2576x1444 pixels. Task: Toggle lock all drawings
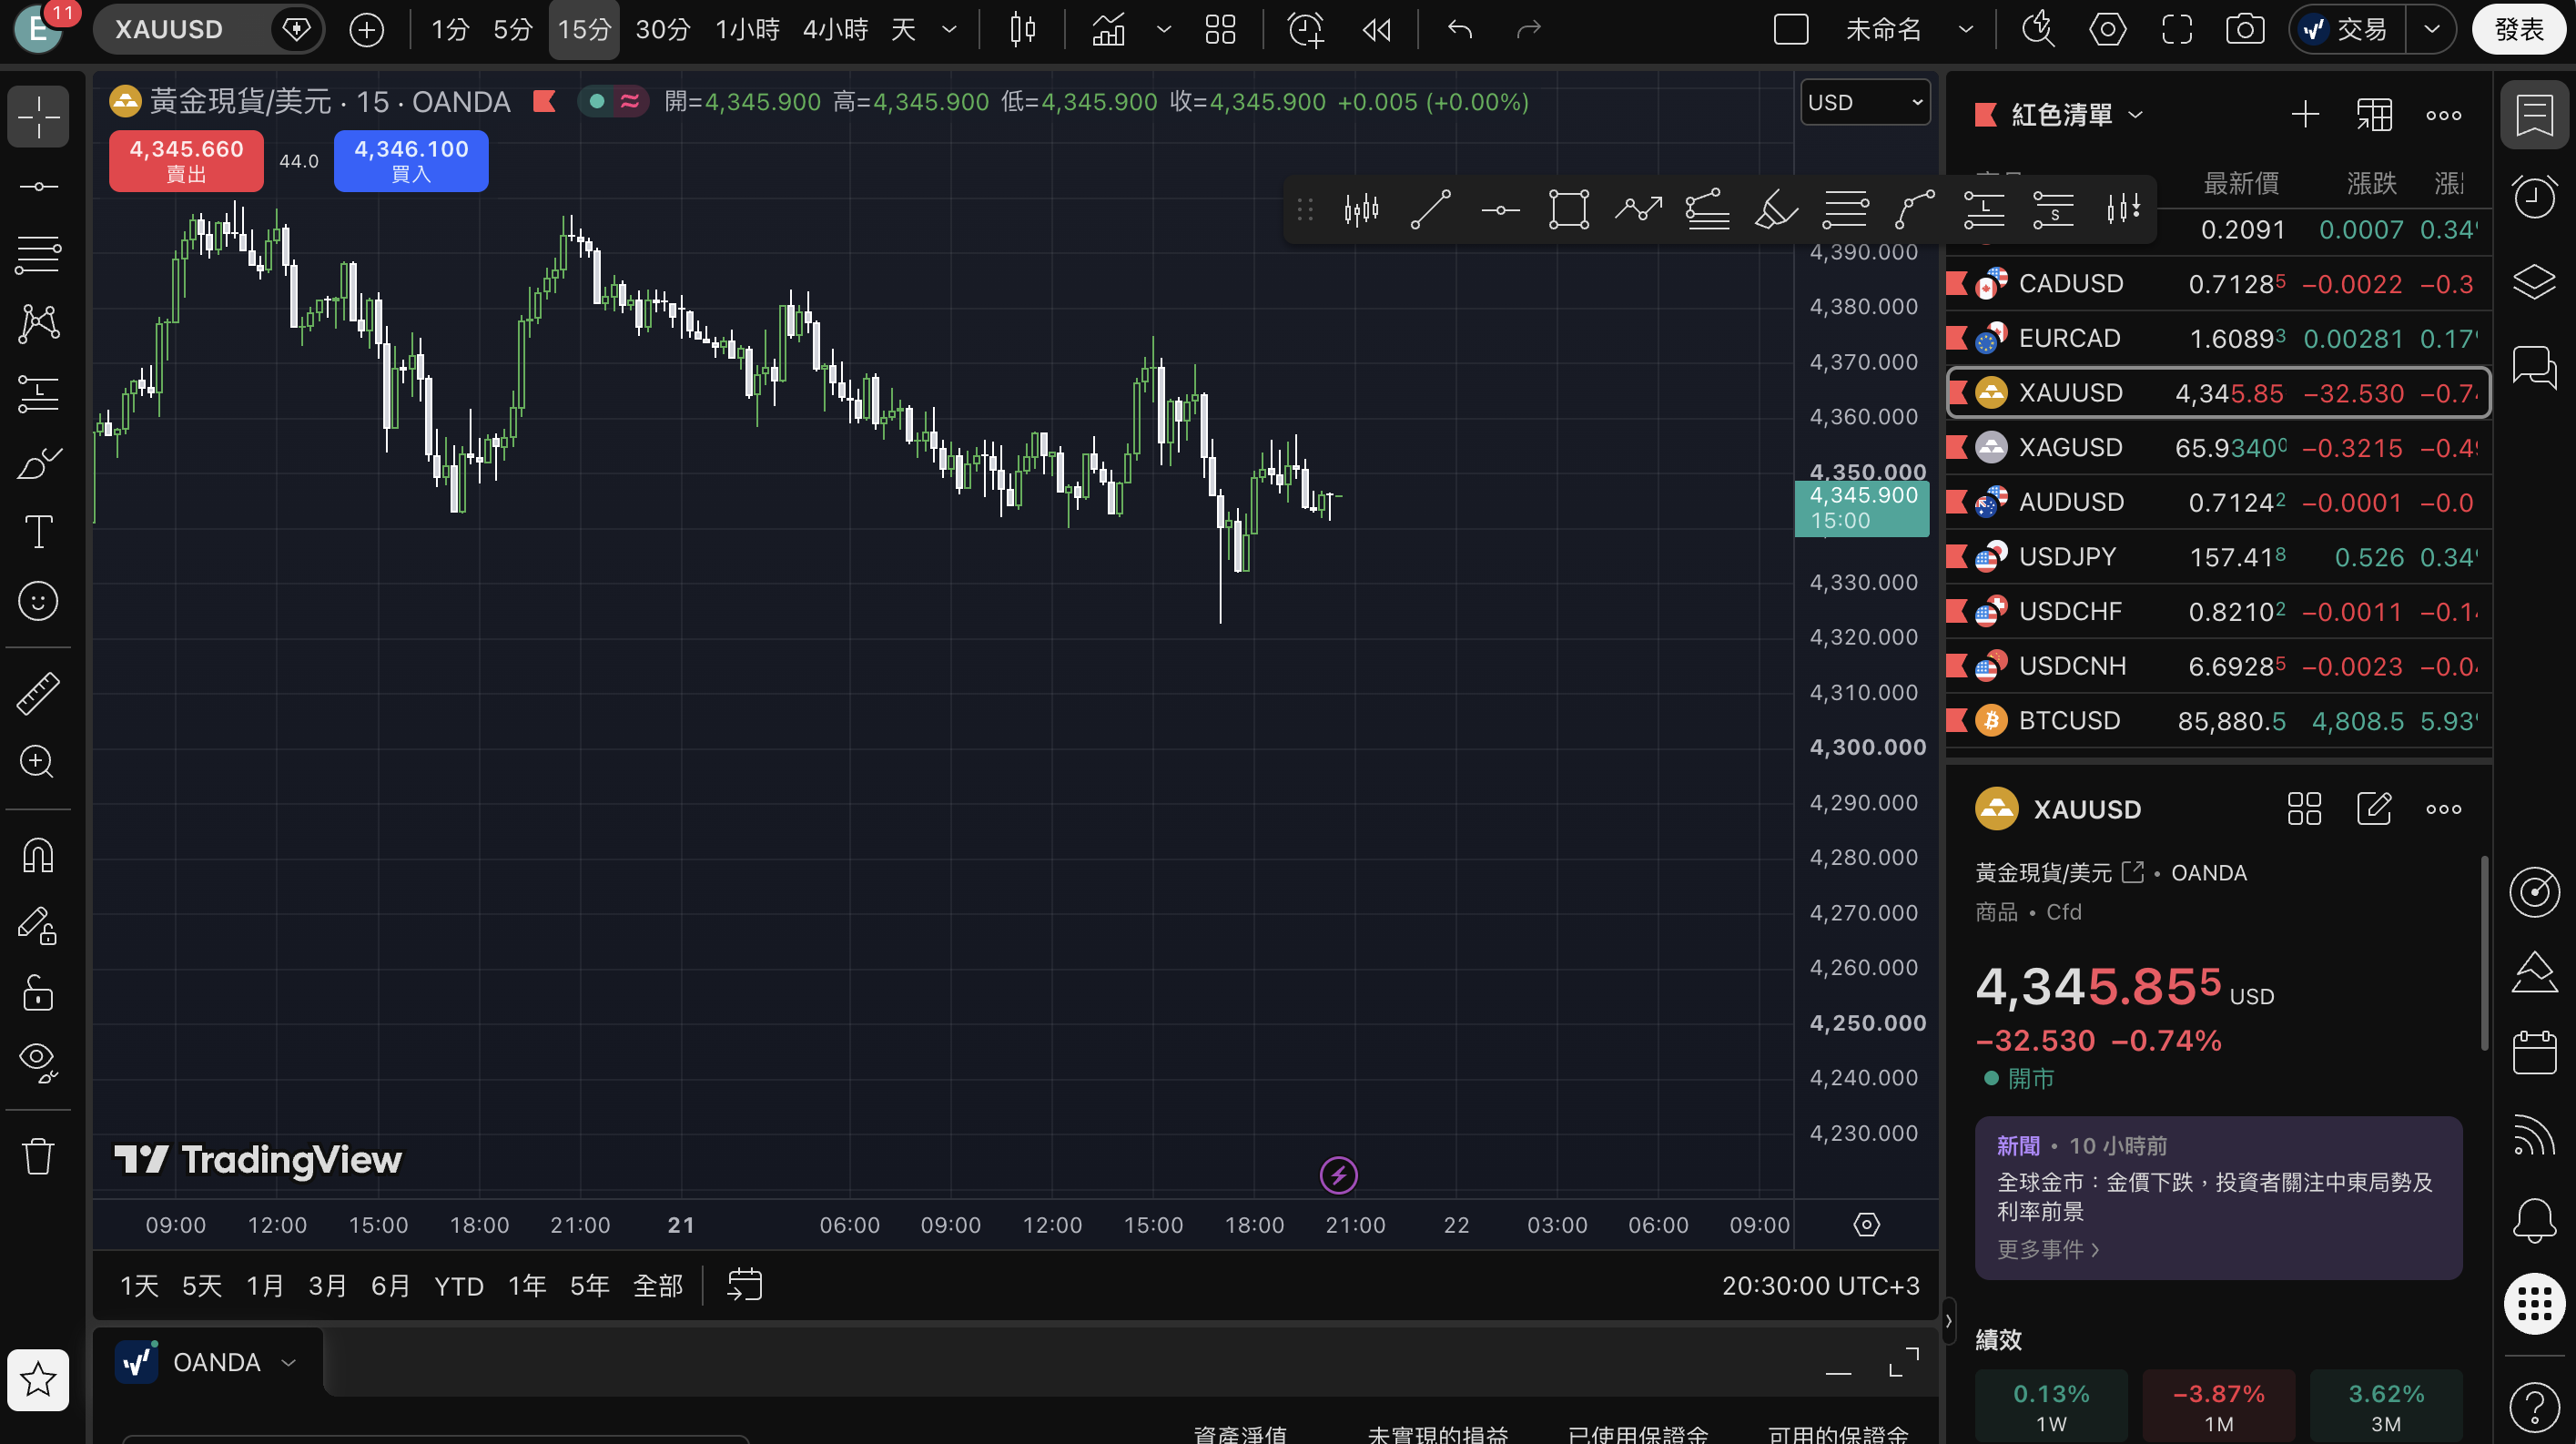pos(38,993)
